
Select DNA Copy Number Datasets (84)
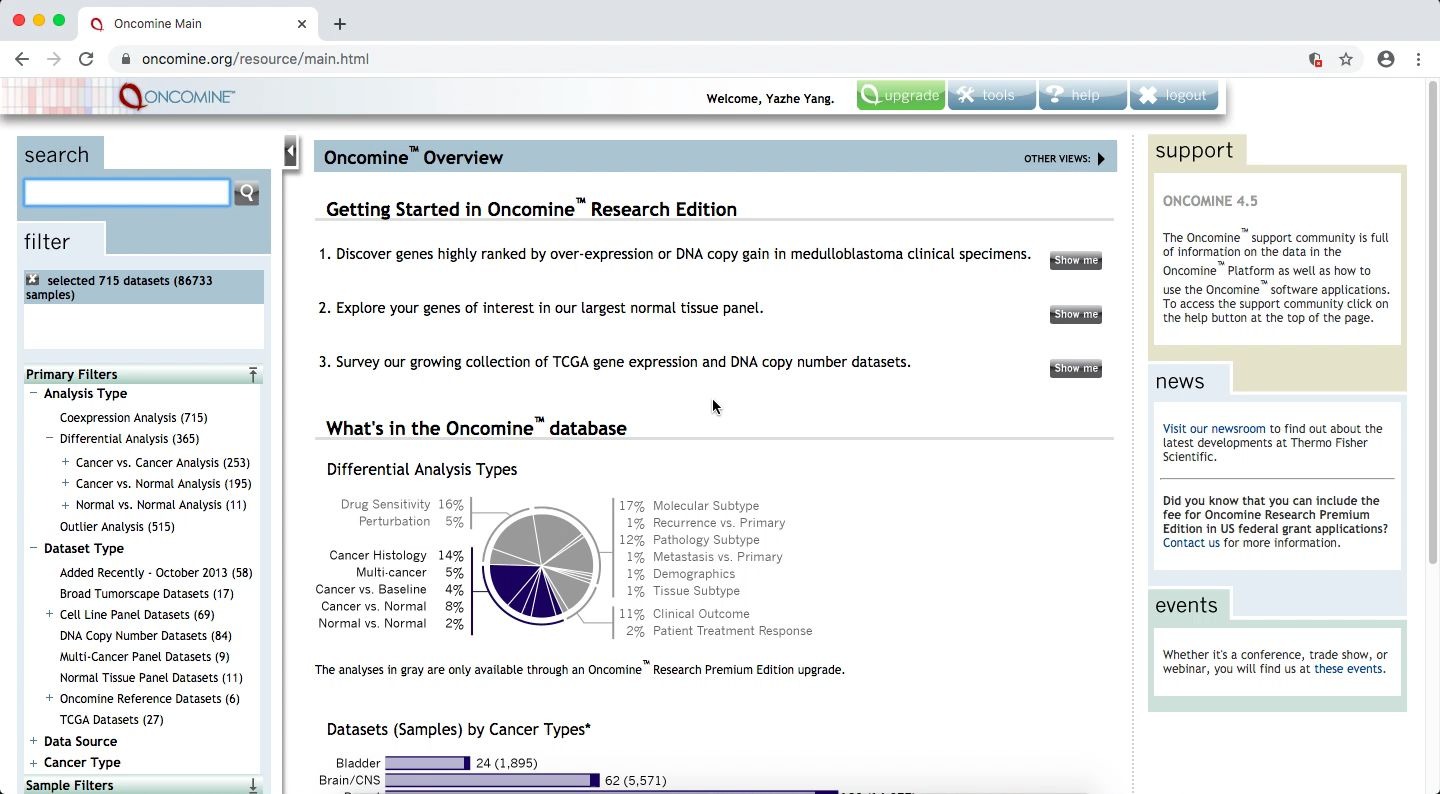click(x=145, y=636)
